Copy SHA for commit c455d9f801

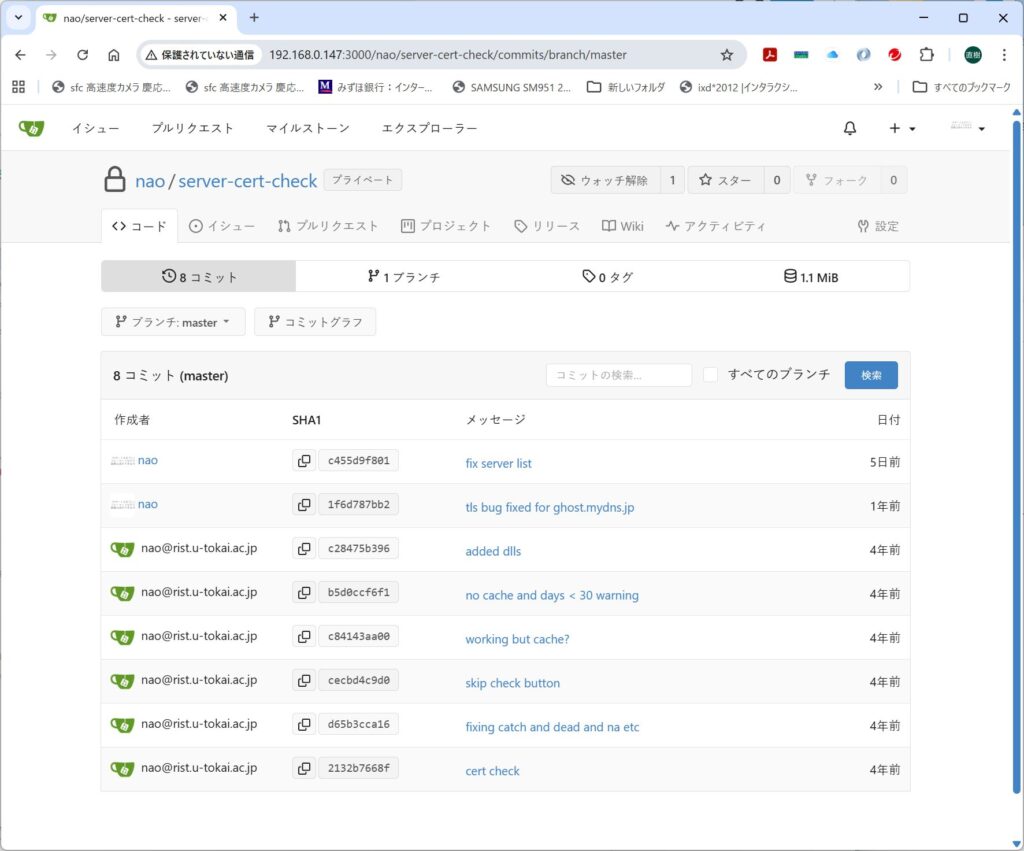point(304,461)
